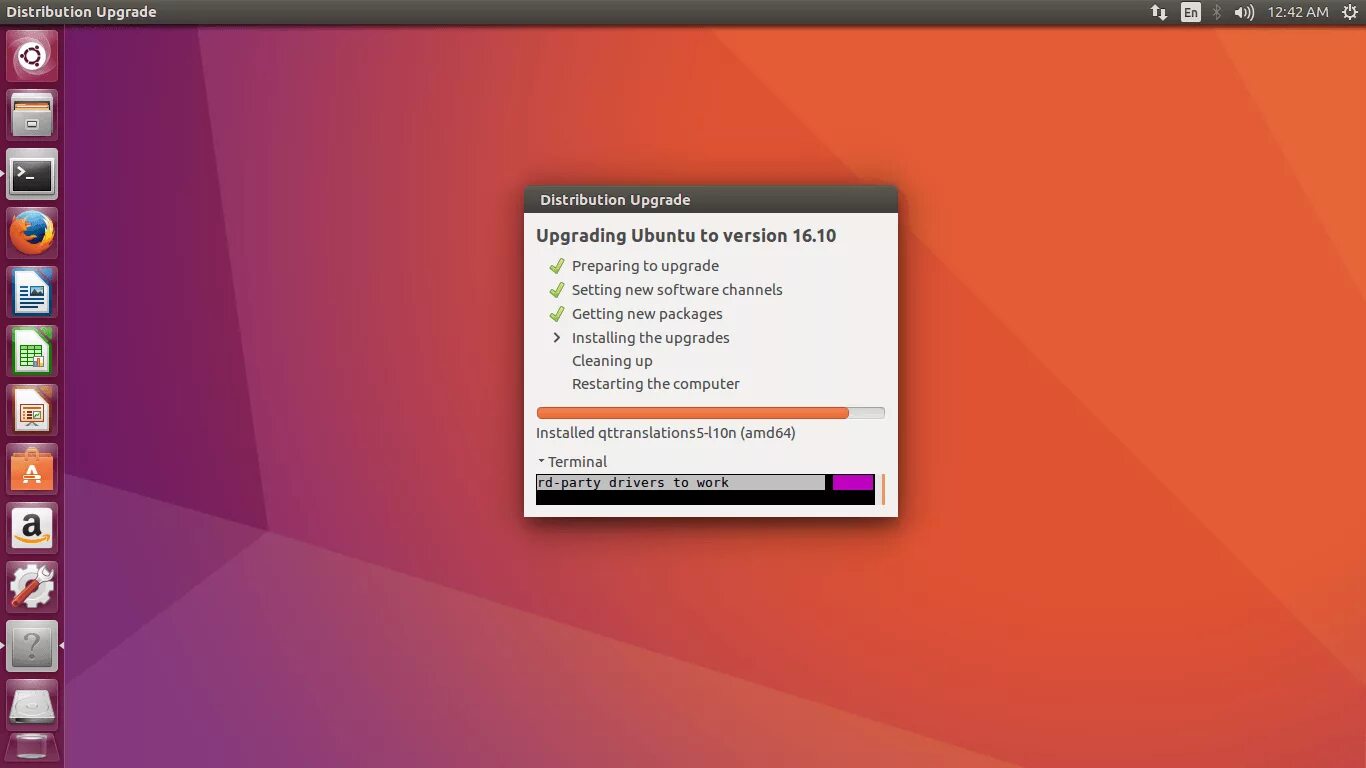Screen dimensions: 1366x768
Task: Click the 'Installing the upgrades' step text
Action: 651,338
